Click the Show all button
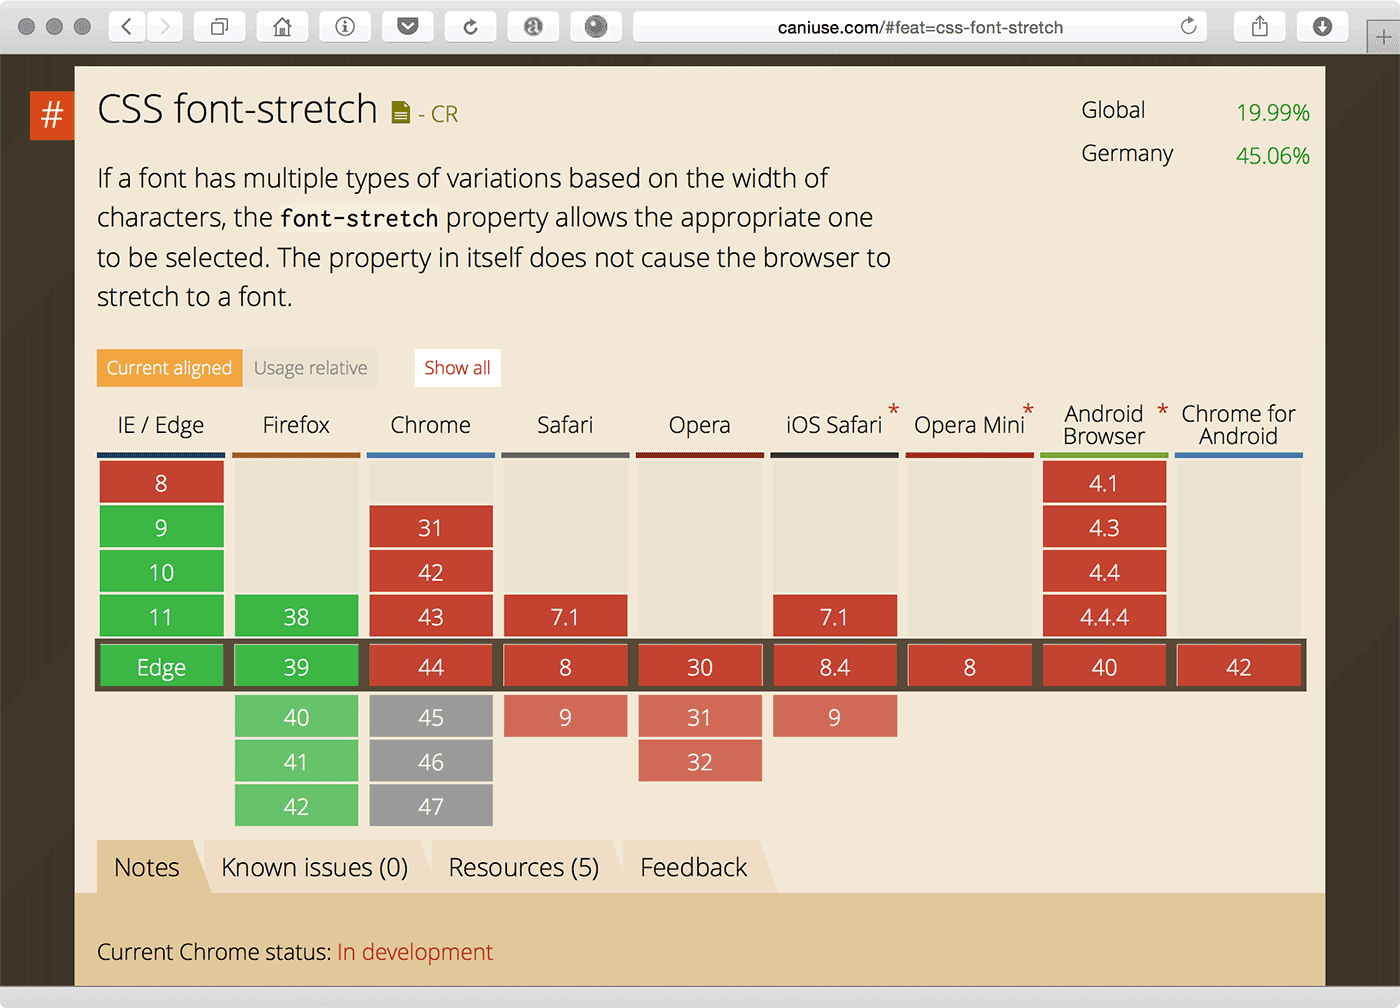The height and width of the screenshot is (1008, 1400). pyautogui.click(x=457, y=368)
